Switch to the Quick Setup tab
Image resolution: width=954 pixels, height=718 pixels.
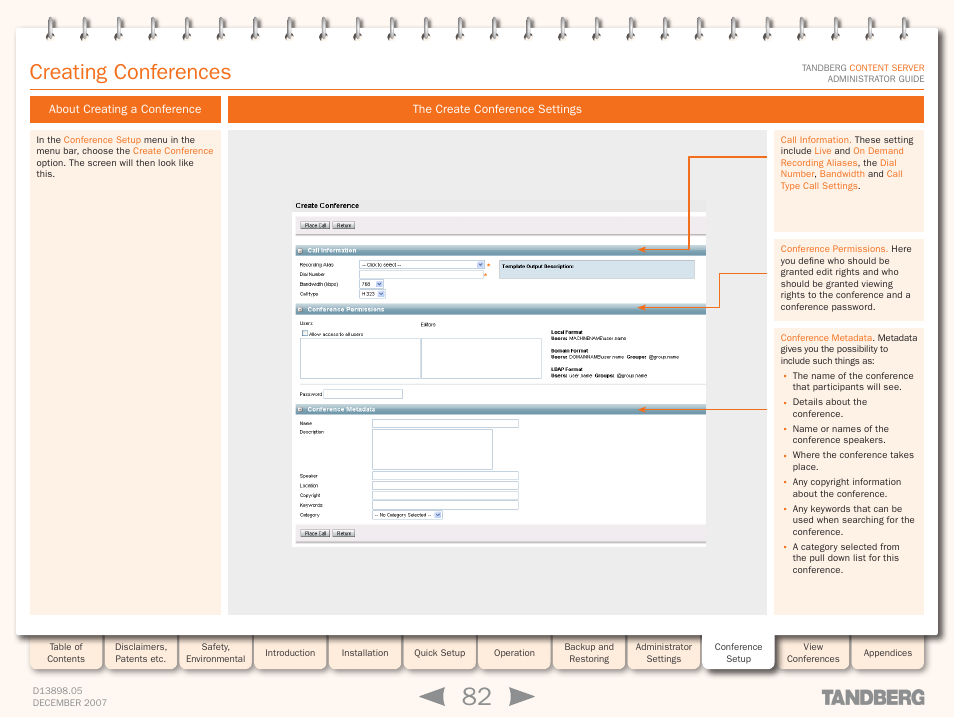[439, 653]
